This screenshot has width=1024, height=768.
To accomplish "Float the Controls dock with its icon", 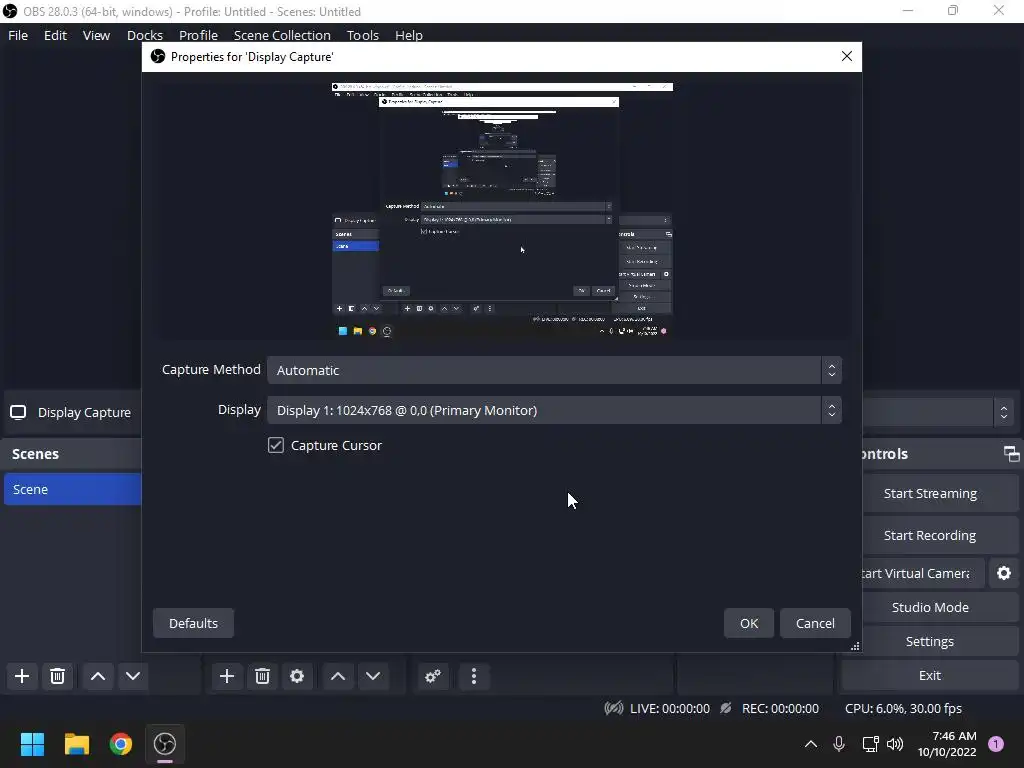I will point(1011,454).
